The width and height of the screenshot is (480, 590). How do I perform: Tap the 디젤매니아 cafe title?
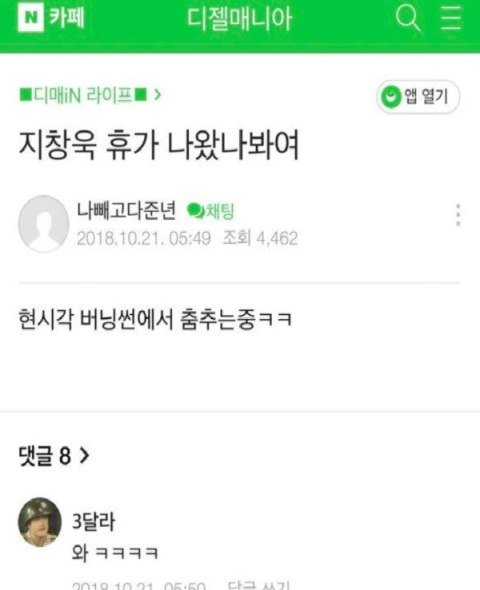[240, 19]
